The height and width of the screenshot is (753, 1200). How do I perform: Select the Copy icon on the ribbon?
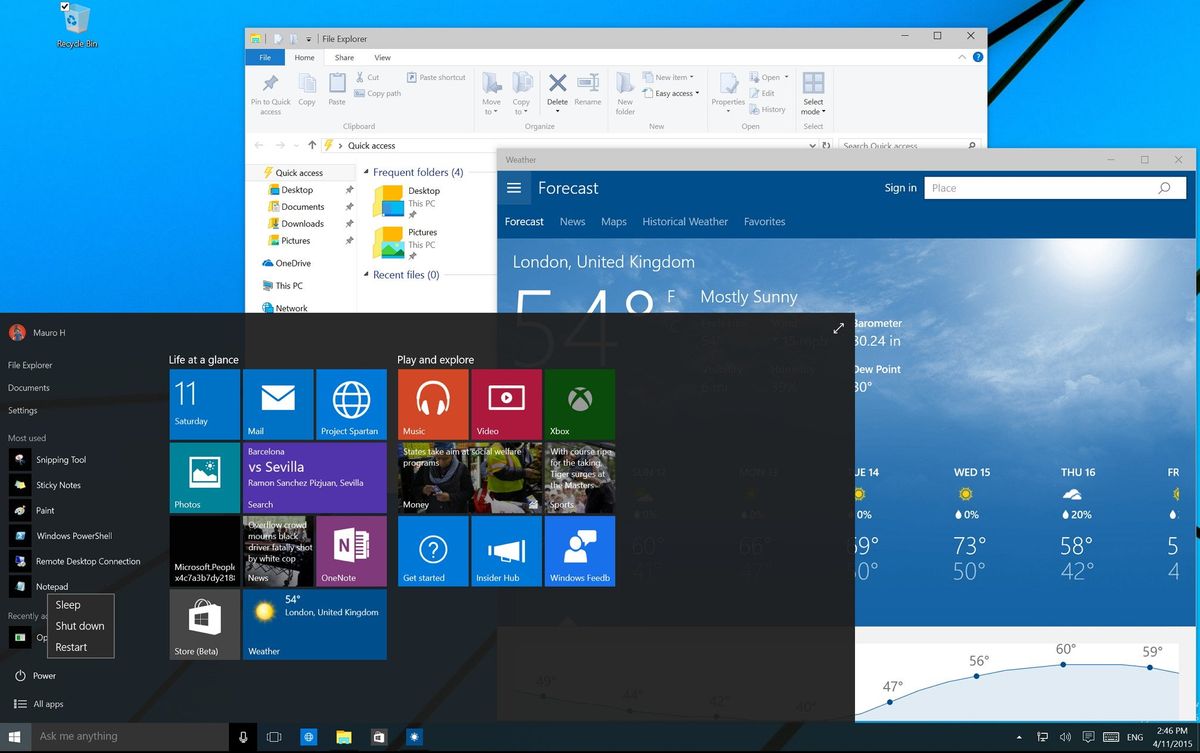pyautogui.click(x=307, y=86)
